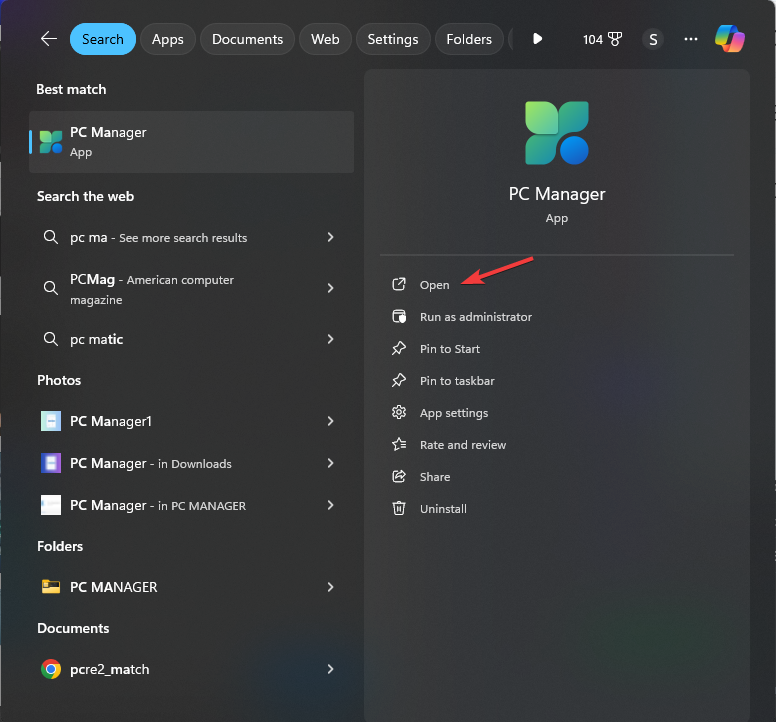Viewport: 776px width, 722px height.
Task: Click the rewards trophy icon next to 104
Action: 615,39
